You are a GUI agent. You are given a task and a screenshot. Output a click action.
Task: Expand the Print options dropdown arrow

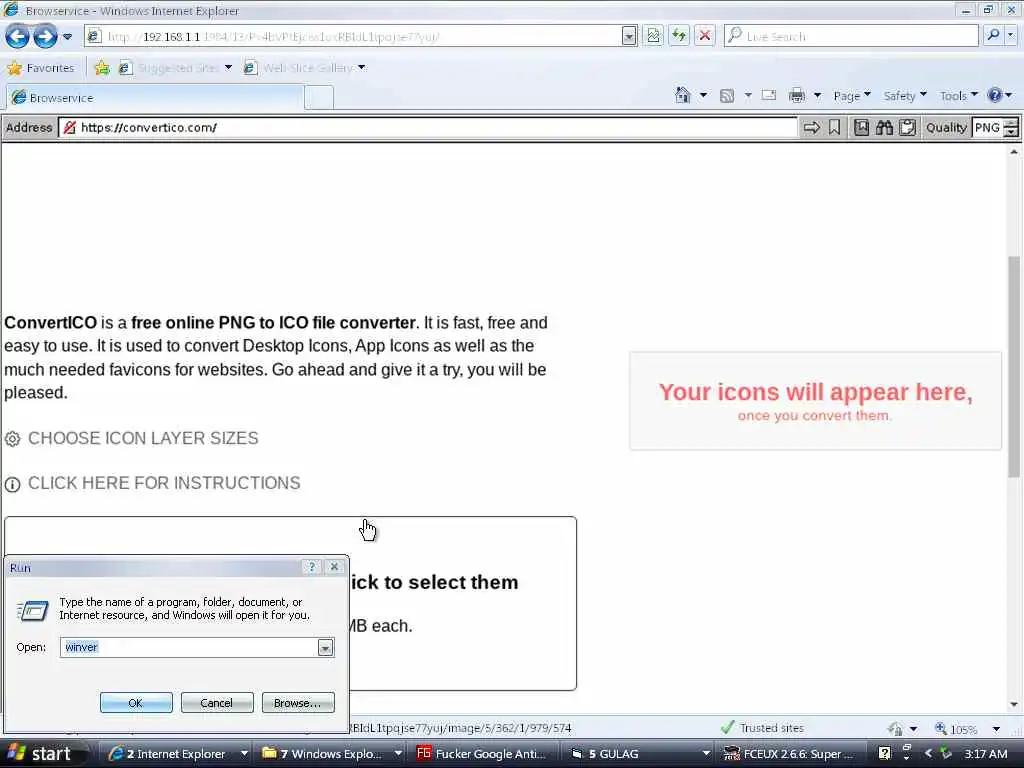tap(817, 96)
